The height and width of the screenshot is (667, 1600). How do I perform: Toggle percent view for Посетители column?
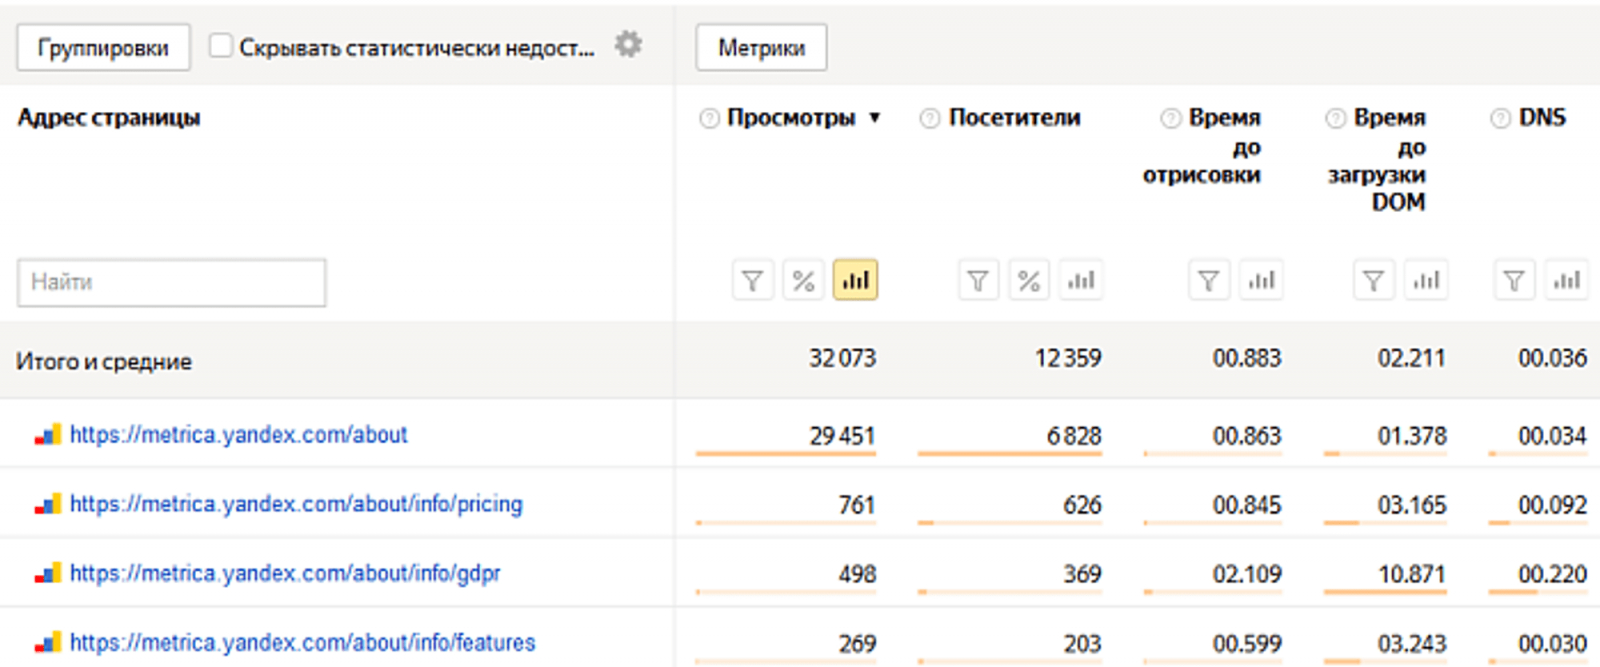[x=1029, y=281]
